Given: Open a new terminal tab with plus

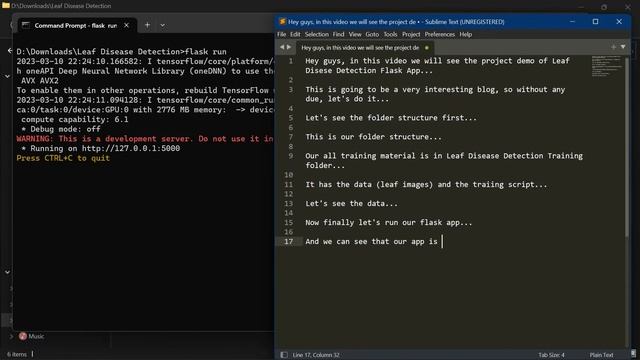Looking at the screenshot, I should (147, 25).
